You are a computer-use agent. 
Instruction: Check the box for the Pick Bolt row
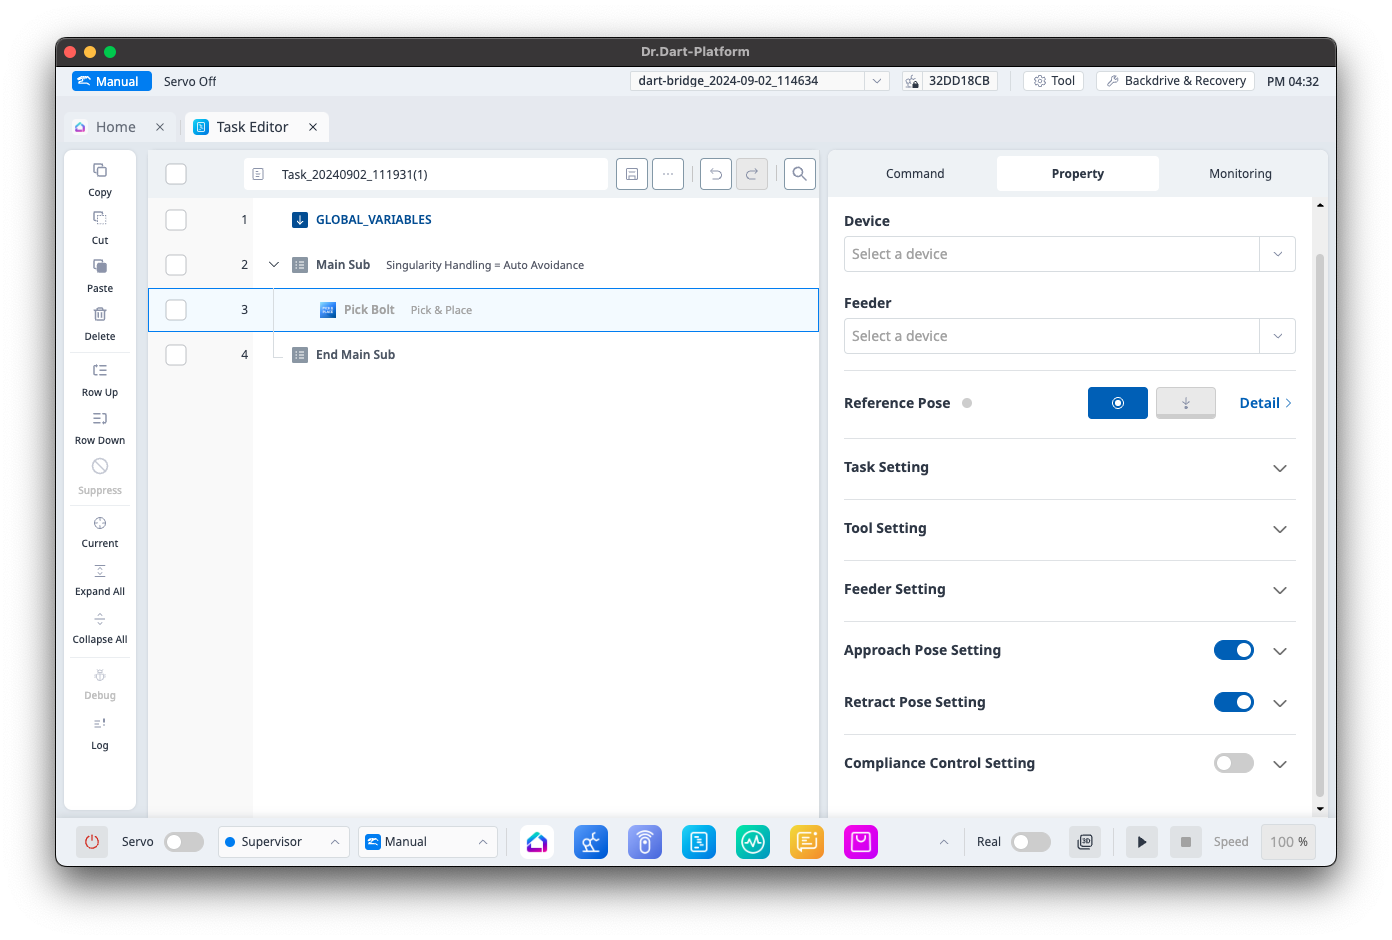pos(176,310)
